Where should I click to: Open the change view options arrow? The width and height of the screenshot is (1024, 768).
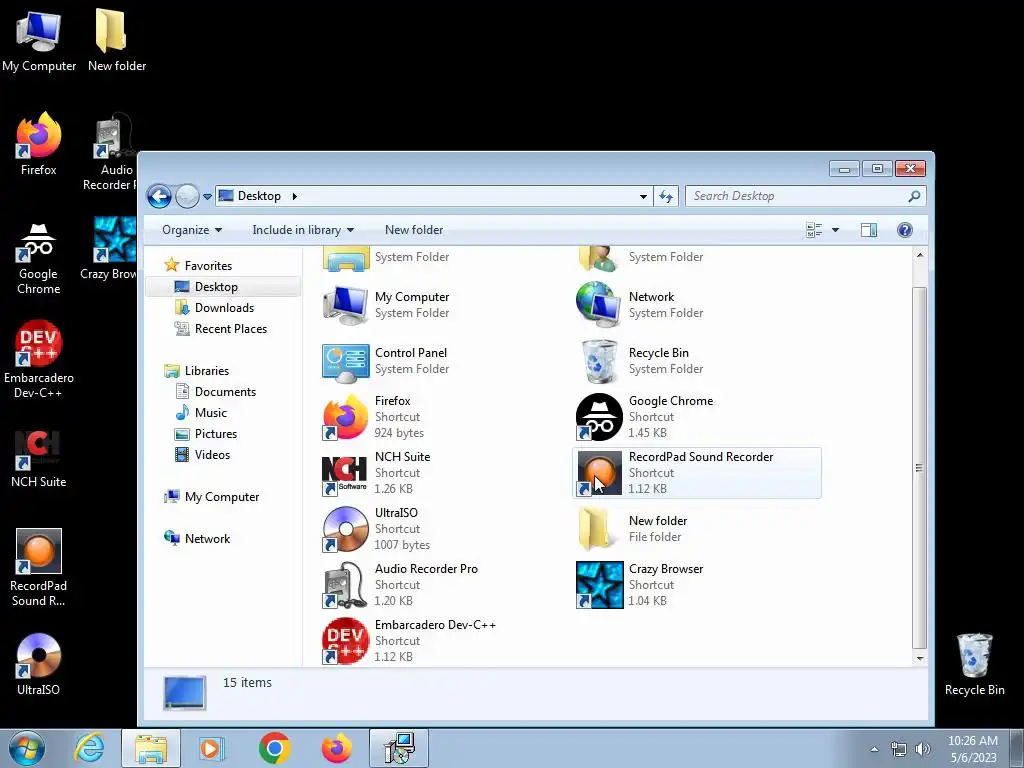tap(835, 230)
